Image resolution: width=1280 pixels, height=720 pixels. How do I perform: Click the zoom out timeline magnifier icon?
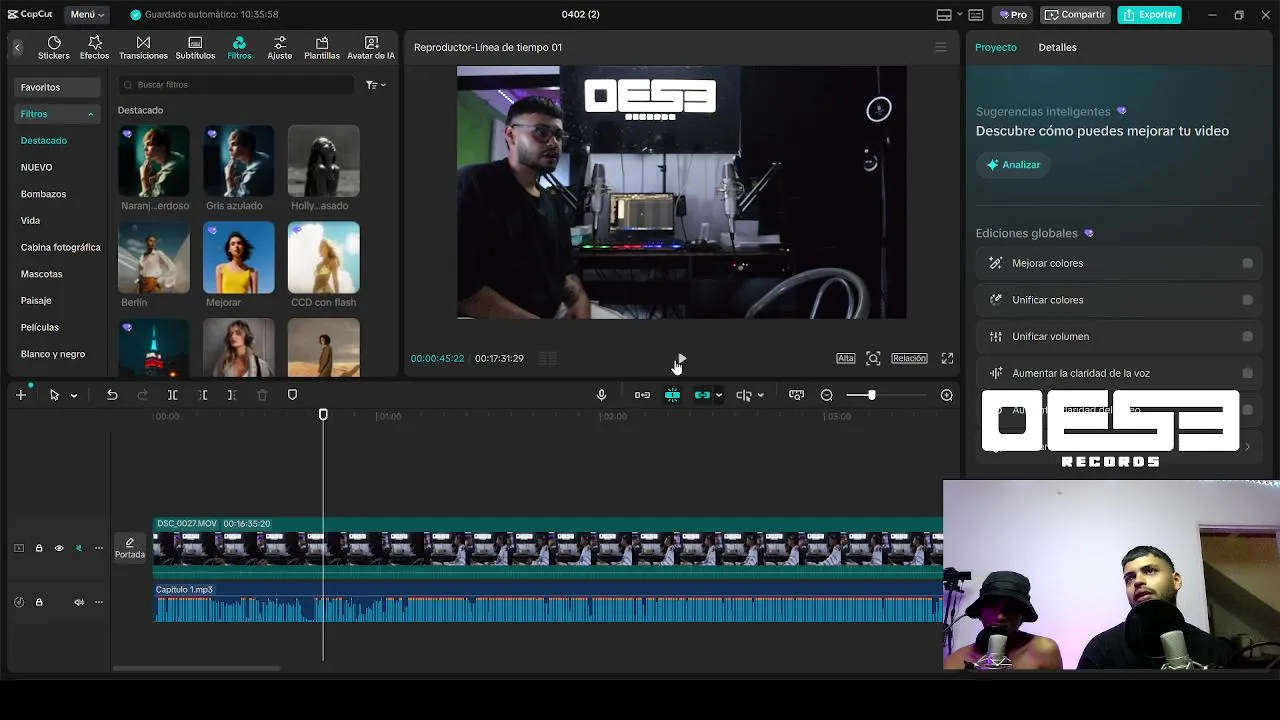(x=826, y=395)
